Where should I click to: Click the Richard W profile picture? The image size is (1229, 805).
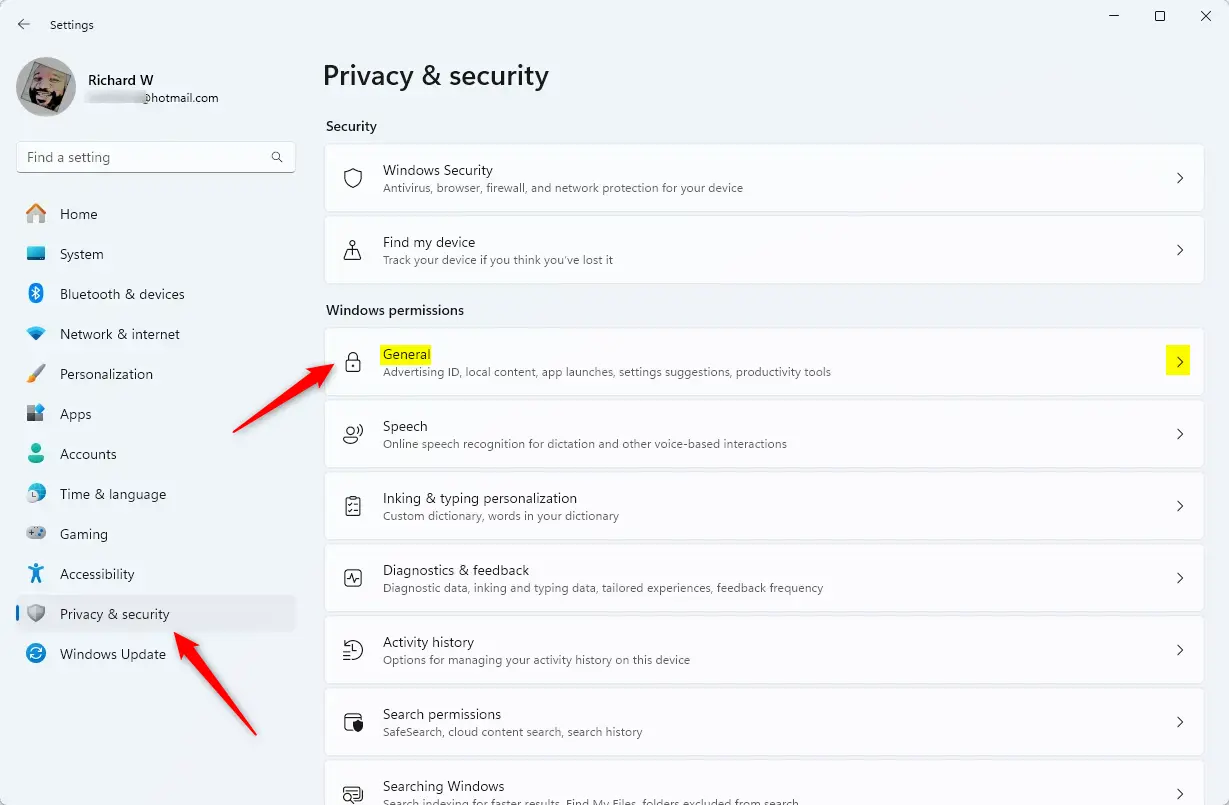pyautogui.click(x=46, y=87)
